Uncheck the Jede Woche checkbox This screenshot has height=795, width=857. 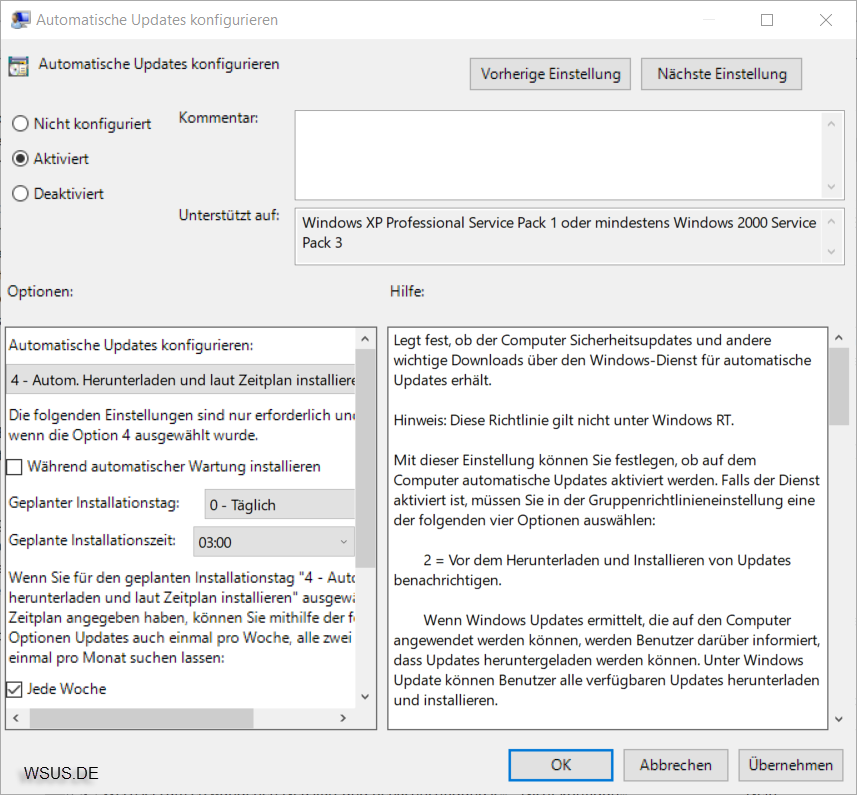click(x=14, y=690)
